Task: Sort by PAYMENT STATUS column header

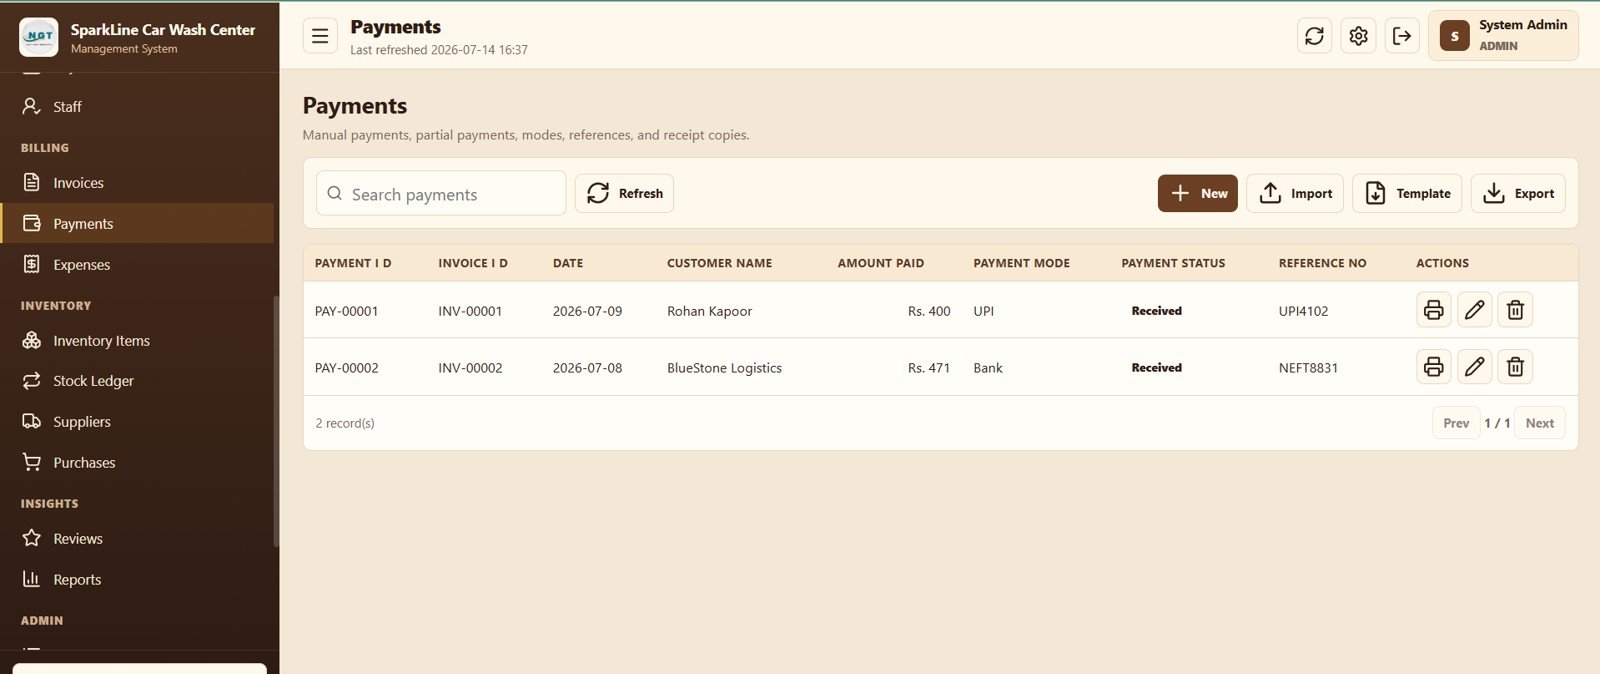Action: point(1173,263)
